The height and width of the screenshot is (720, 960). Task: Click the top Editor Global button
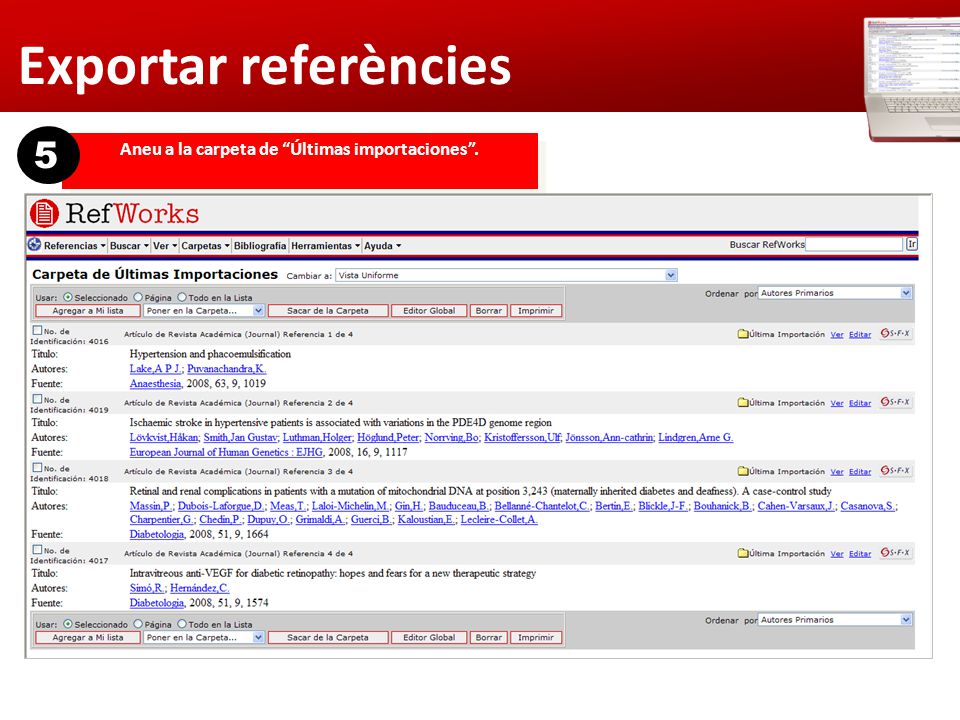429,310
